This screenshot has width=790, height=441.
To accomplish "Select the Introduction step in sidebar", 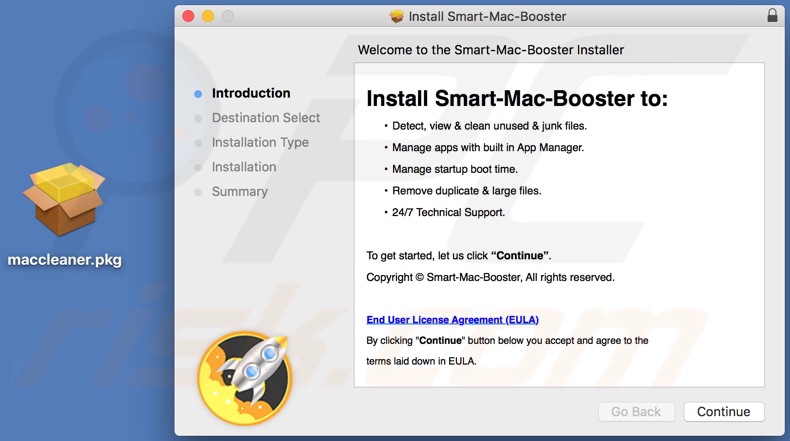I will [251, 93].
